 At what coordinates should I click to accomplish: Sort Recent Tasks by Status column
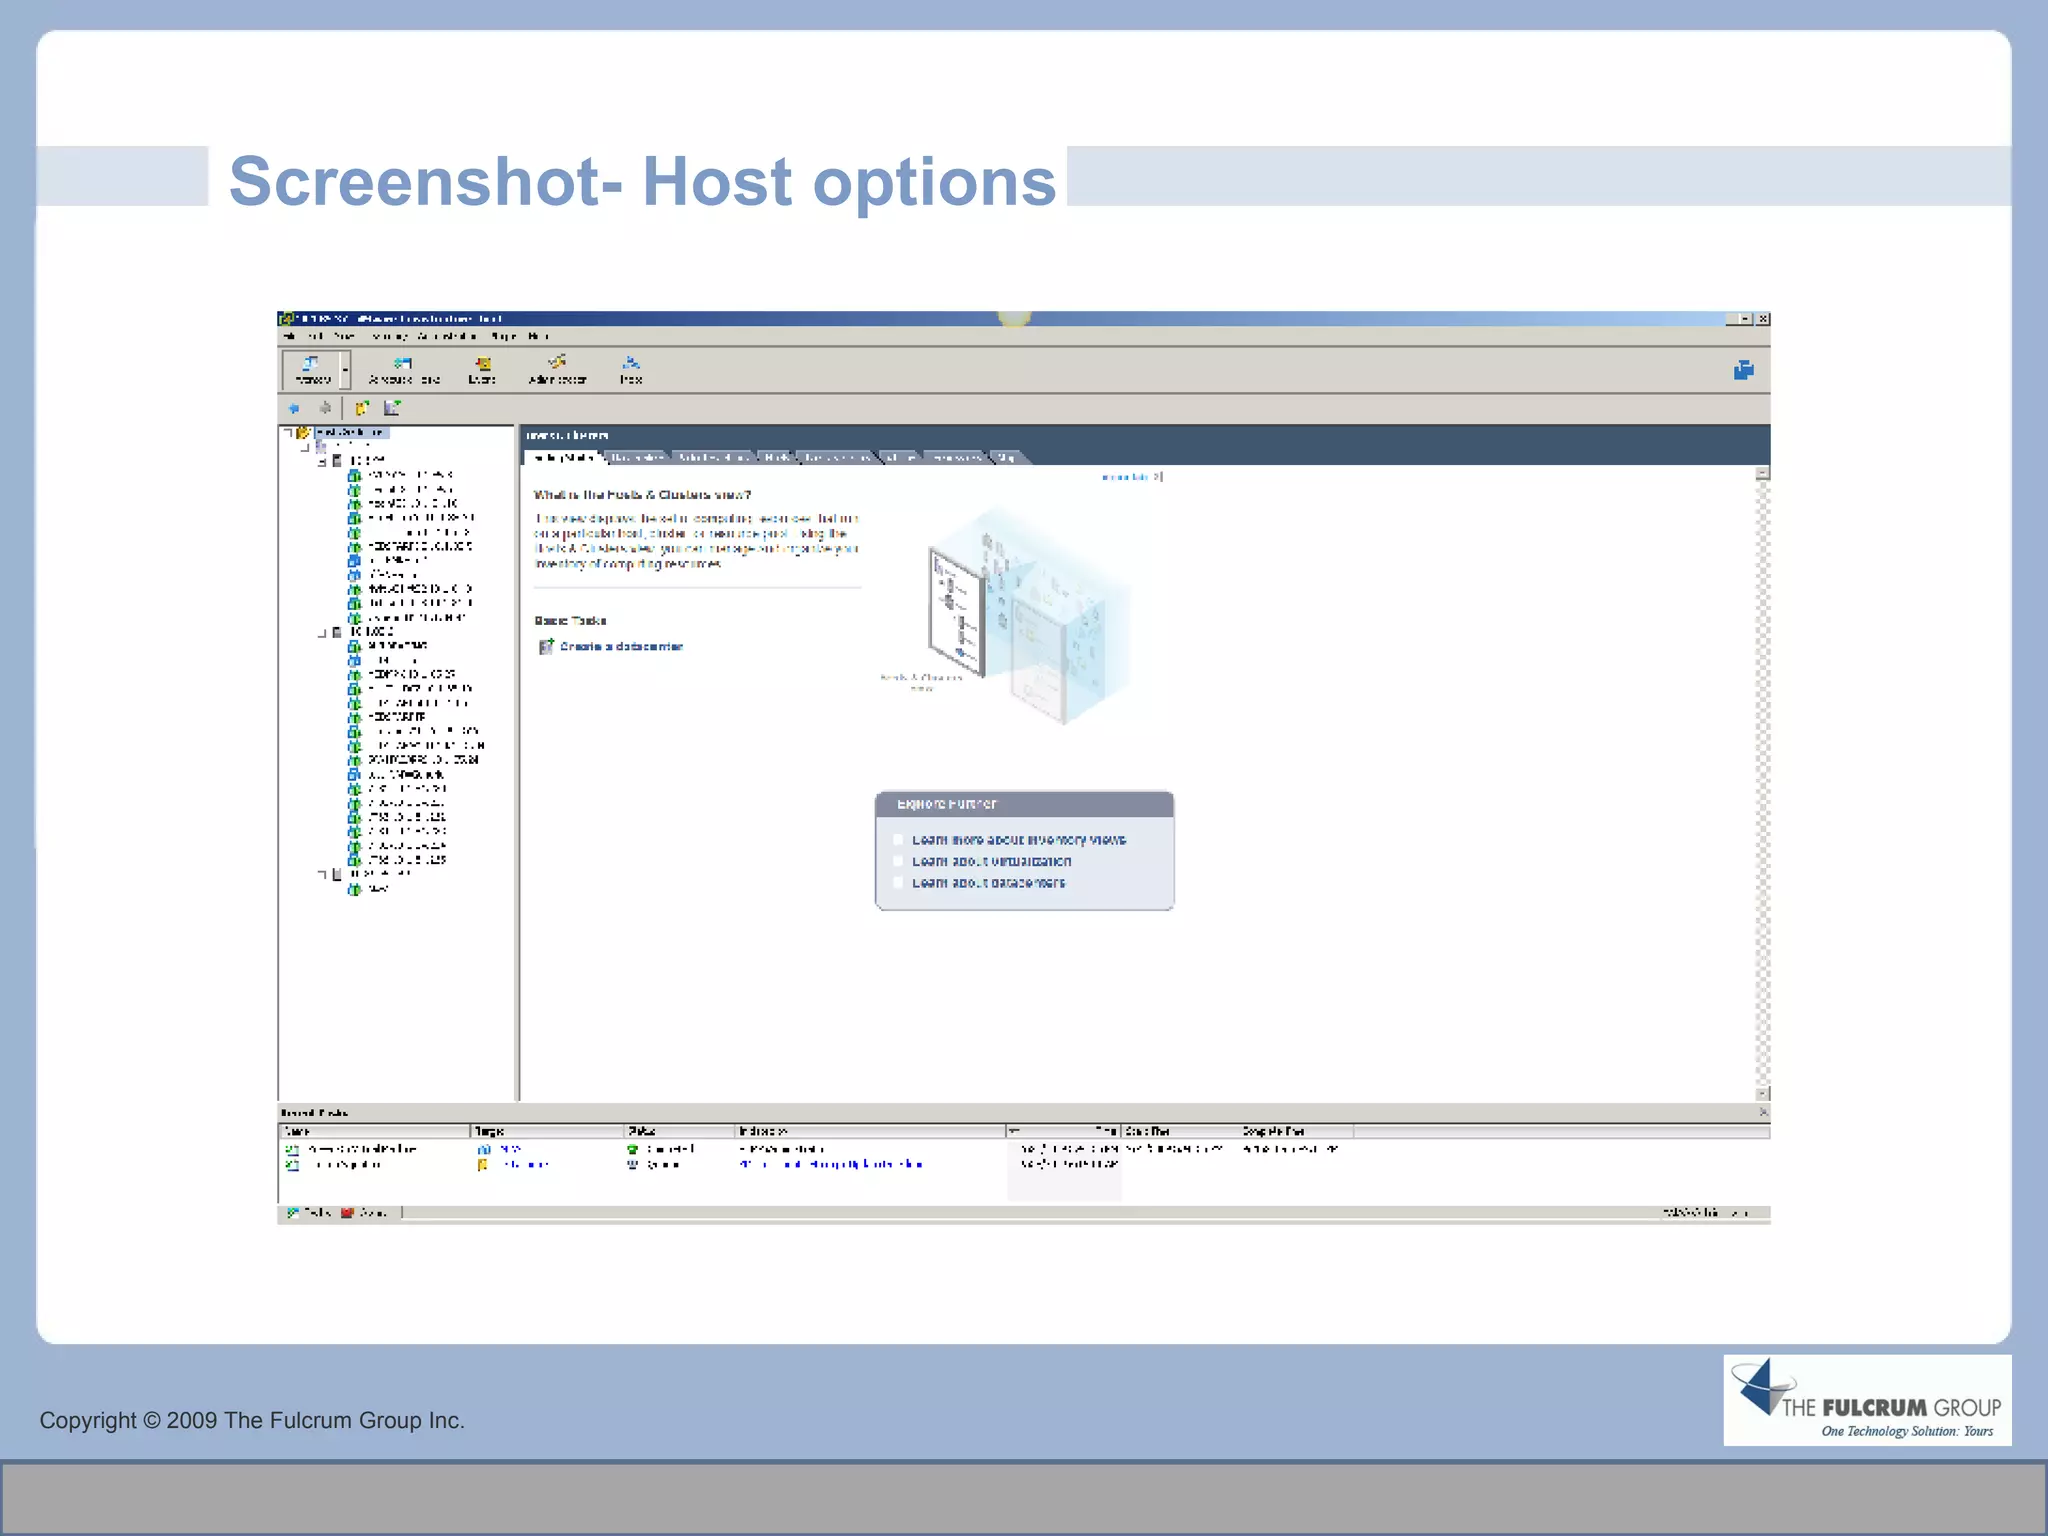pos(681,1131)
